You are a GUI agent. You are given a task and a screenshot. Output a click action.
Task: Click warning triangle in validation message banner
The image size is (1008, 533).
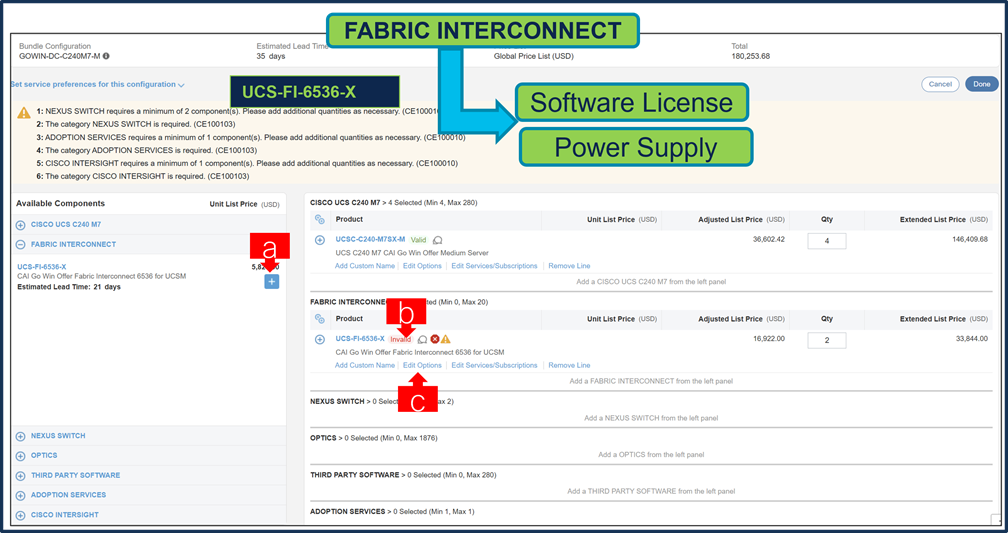click(x=24, y=113)
